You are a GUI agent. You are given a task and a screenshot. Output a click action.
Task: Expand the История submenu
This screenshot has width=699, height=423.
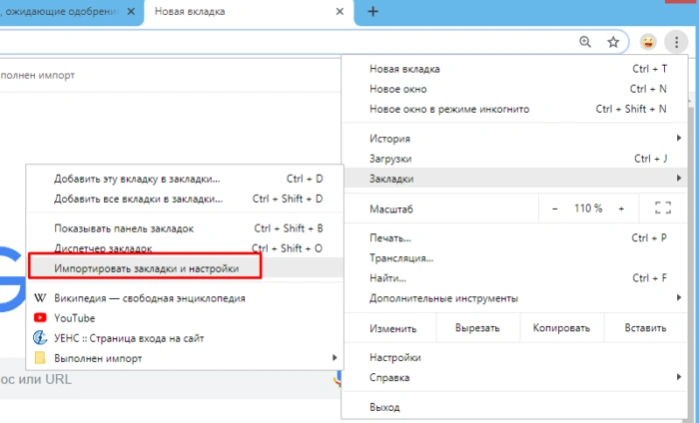pyautogui.click(x=515, y=138)
